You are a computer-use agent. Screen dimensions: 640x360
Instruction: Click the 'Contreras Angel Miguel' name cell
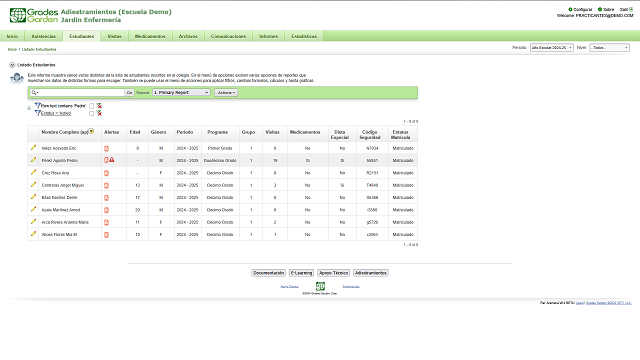point(63,185)
